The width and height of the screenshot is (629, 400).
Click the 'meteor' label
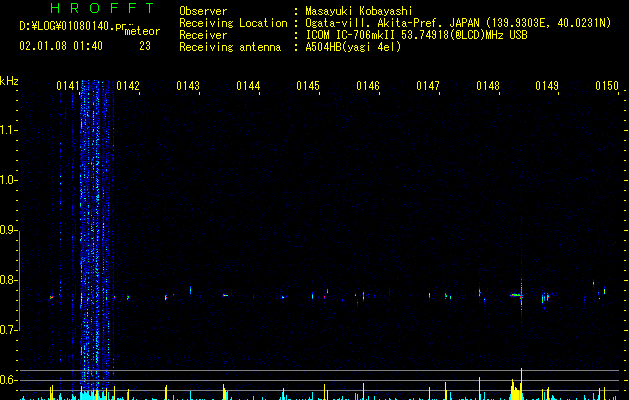(x=142, y=31)
